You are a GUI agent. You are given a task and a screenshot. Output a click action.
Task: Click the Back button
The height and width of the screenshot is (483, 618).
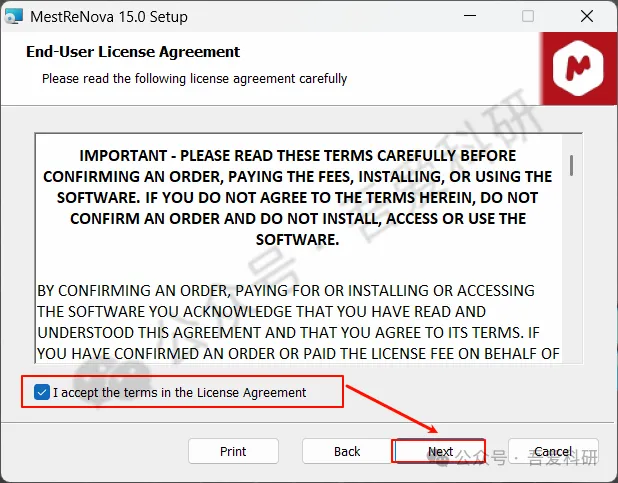[x=347, y=451]
